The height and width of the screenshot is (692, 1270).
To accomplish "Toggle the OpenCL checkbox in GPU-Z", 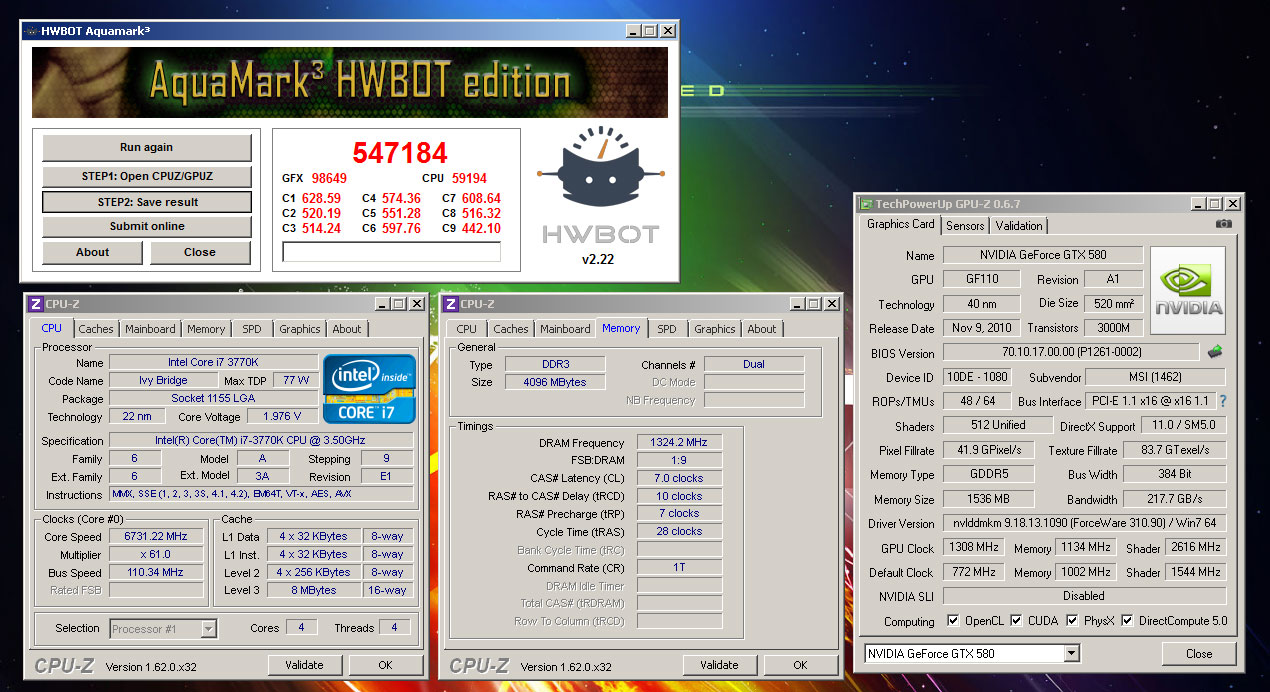I will (953, 621).
